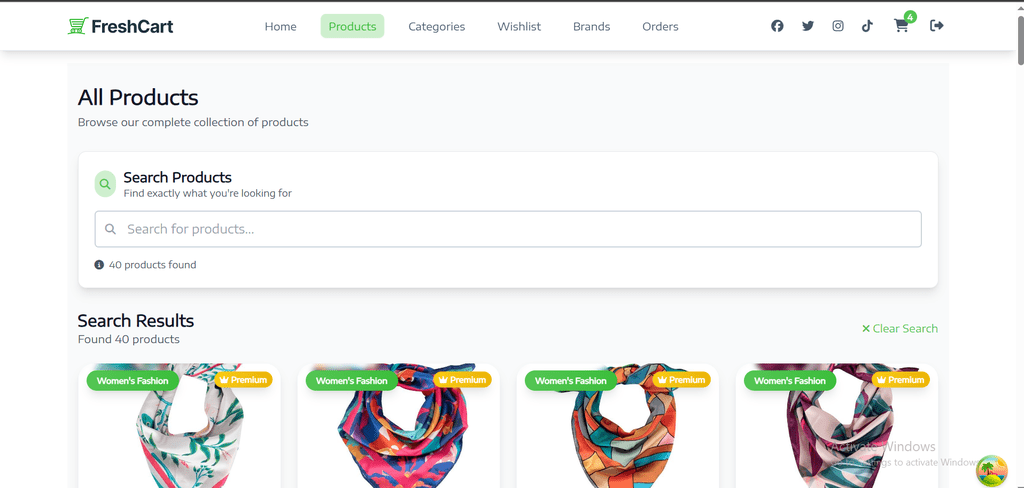
Task: View the Orders page
Action: point(660,26)
